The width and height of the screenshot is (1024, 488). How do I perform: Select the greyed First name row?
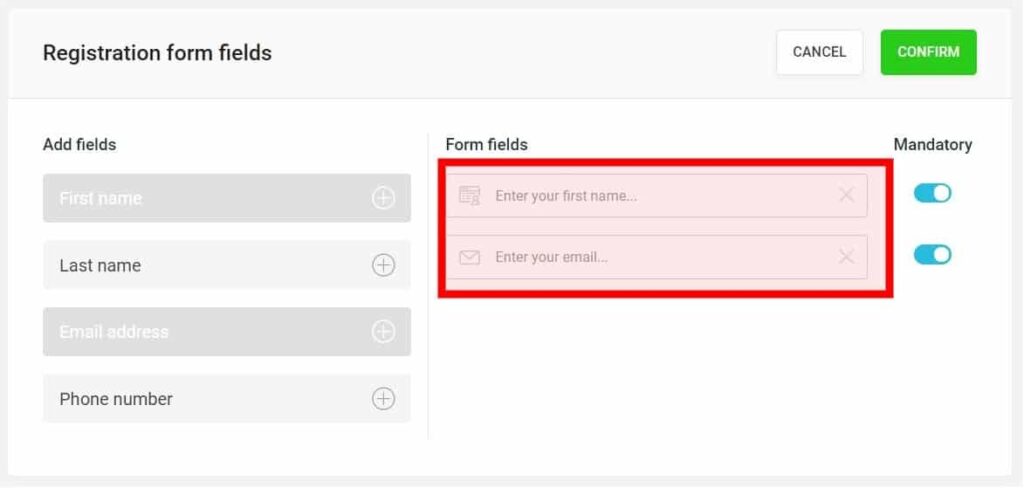pos(227,198)
